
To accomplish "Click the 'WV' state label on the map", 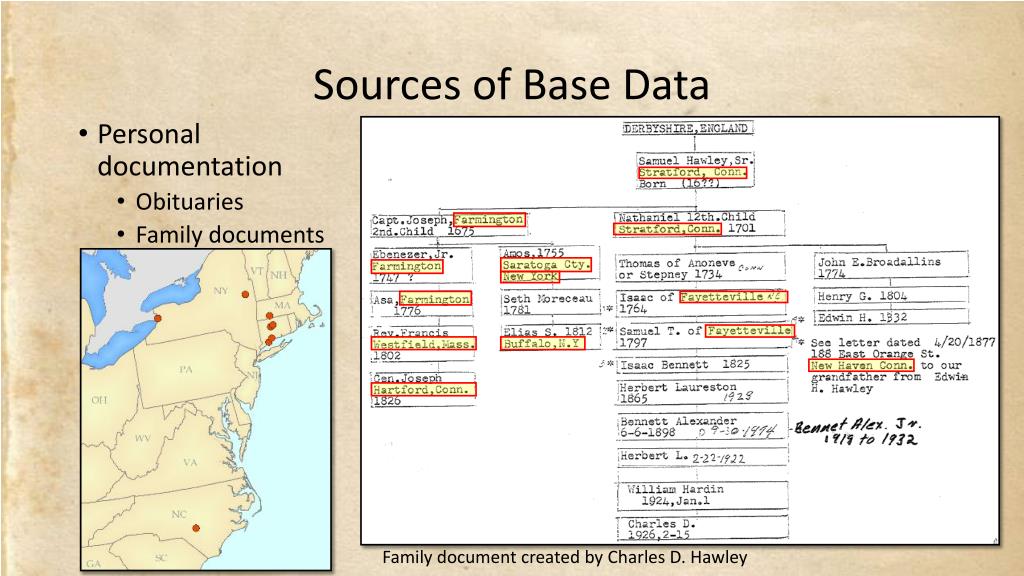I will (x=143, y=438).
